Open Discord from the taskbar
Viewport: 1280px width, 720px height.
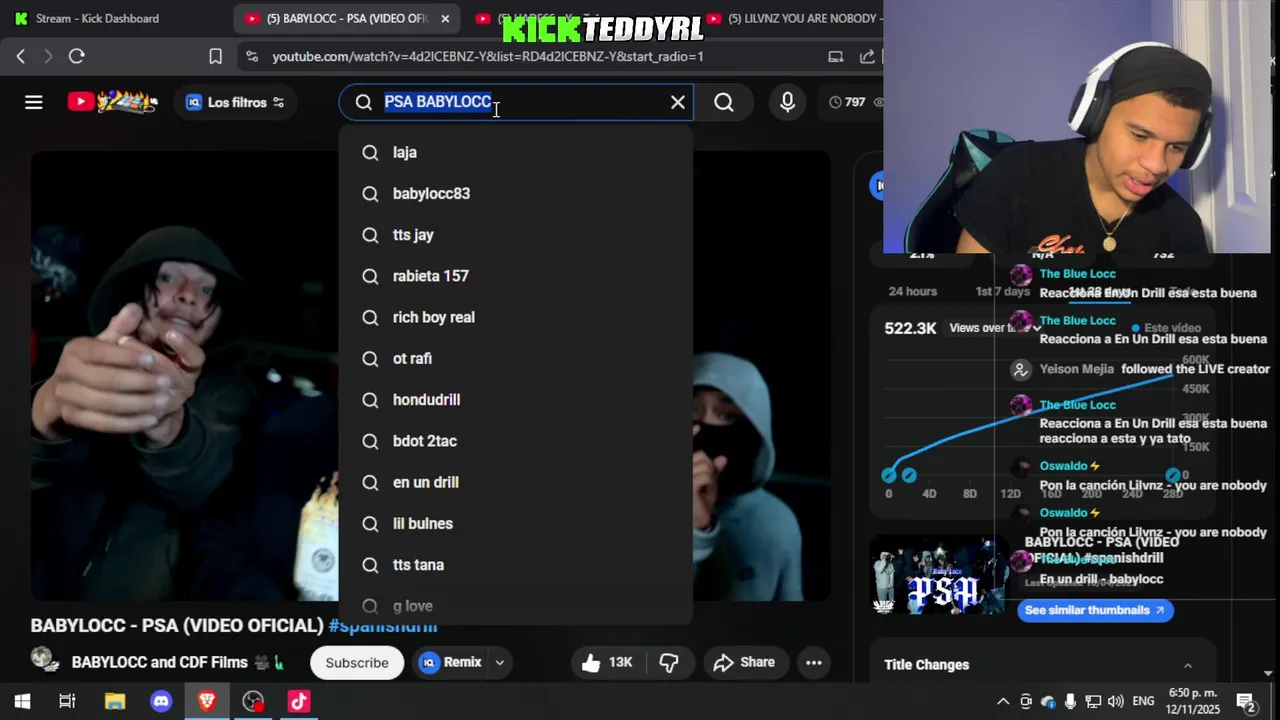click(x=161, y=701)
